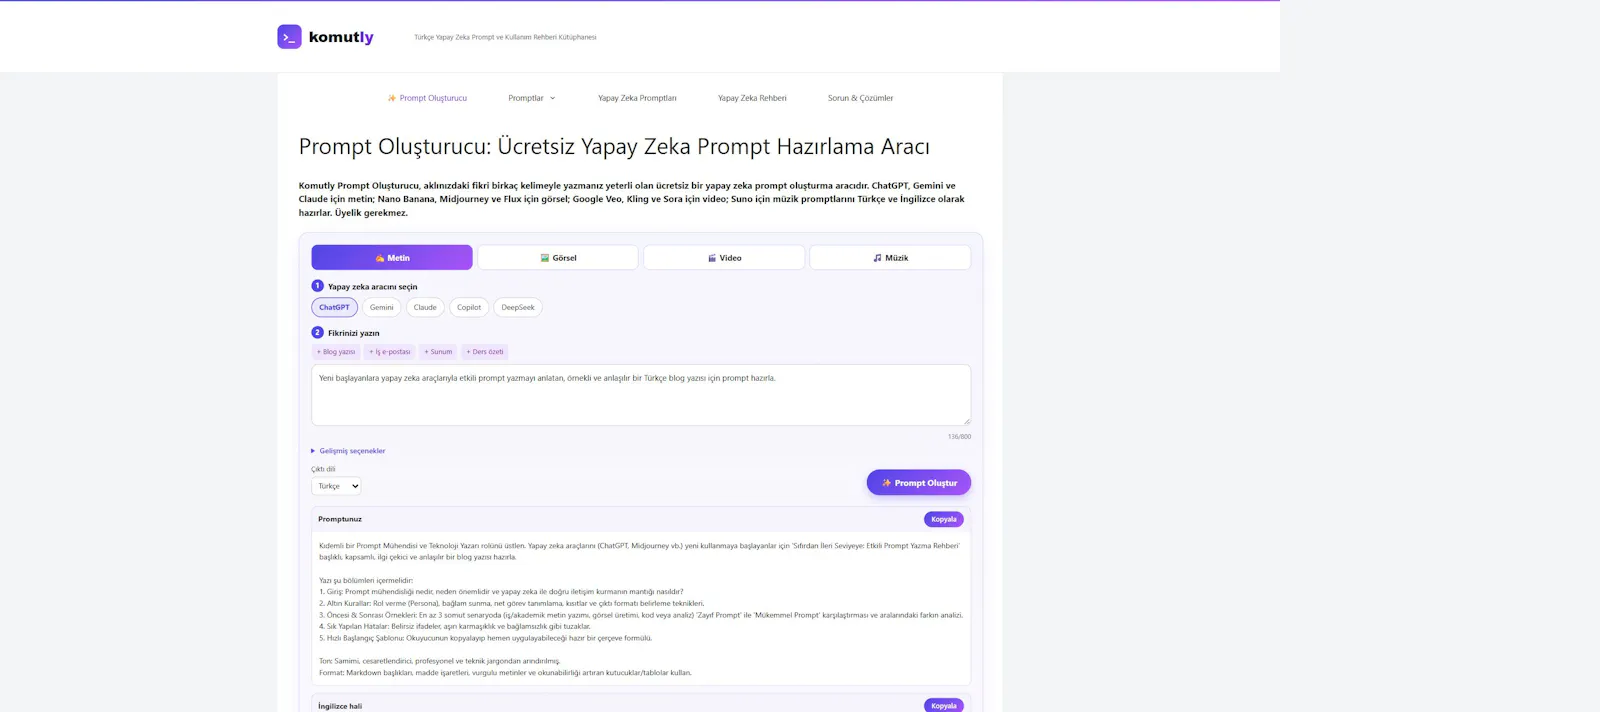Click the '136/800' character counter
The width and height of the screenshot is (1600, 712).
(x=959, y=437)
